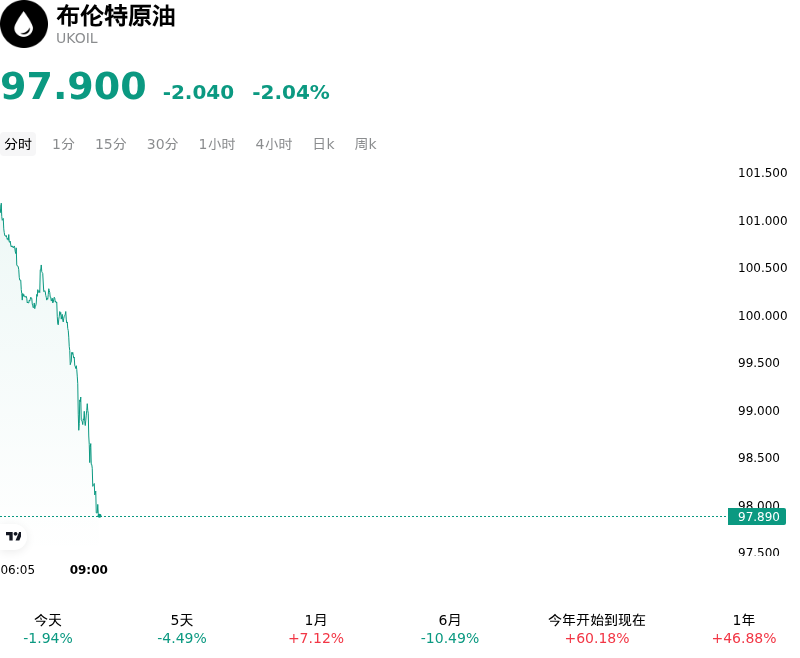The image size is (800, 658).
Task: Choose the 1小时 chart interval
Action: click(217, 144)
